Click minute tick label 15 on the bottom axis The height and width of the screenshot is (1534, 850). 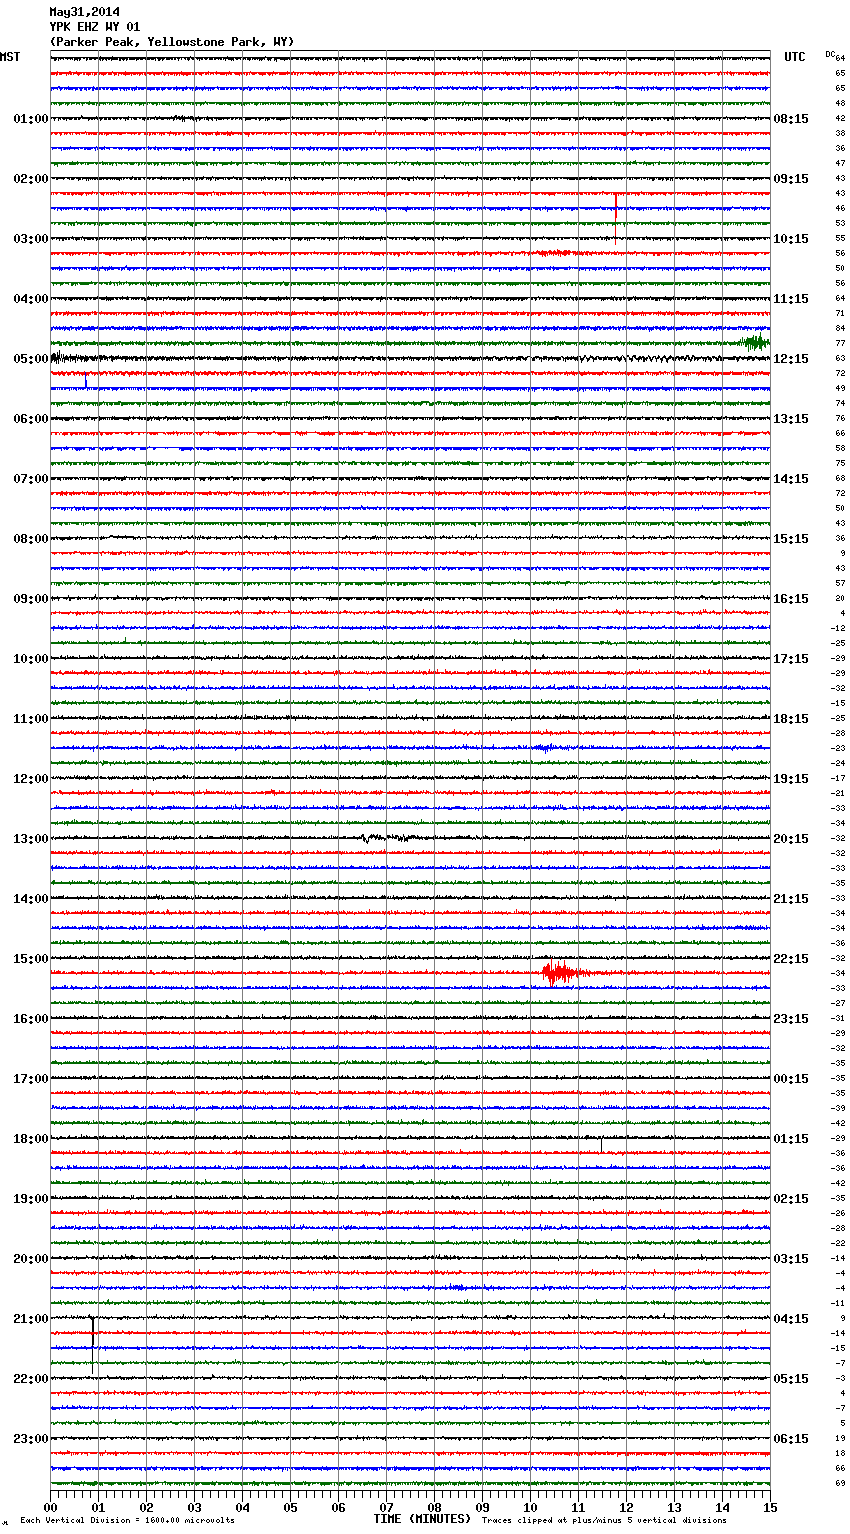[769, 1507]
